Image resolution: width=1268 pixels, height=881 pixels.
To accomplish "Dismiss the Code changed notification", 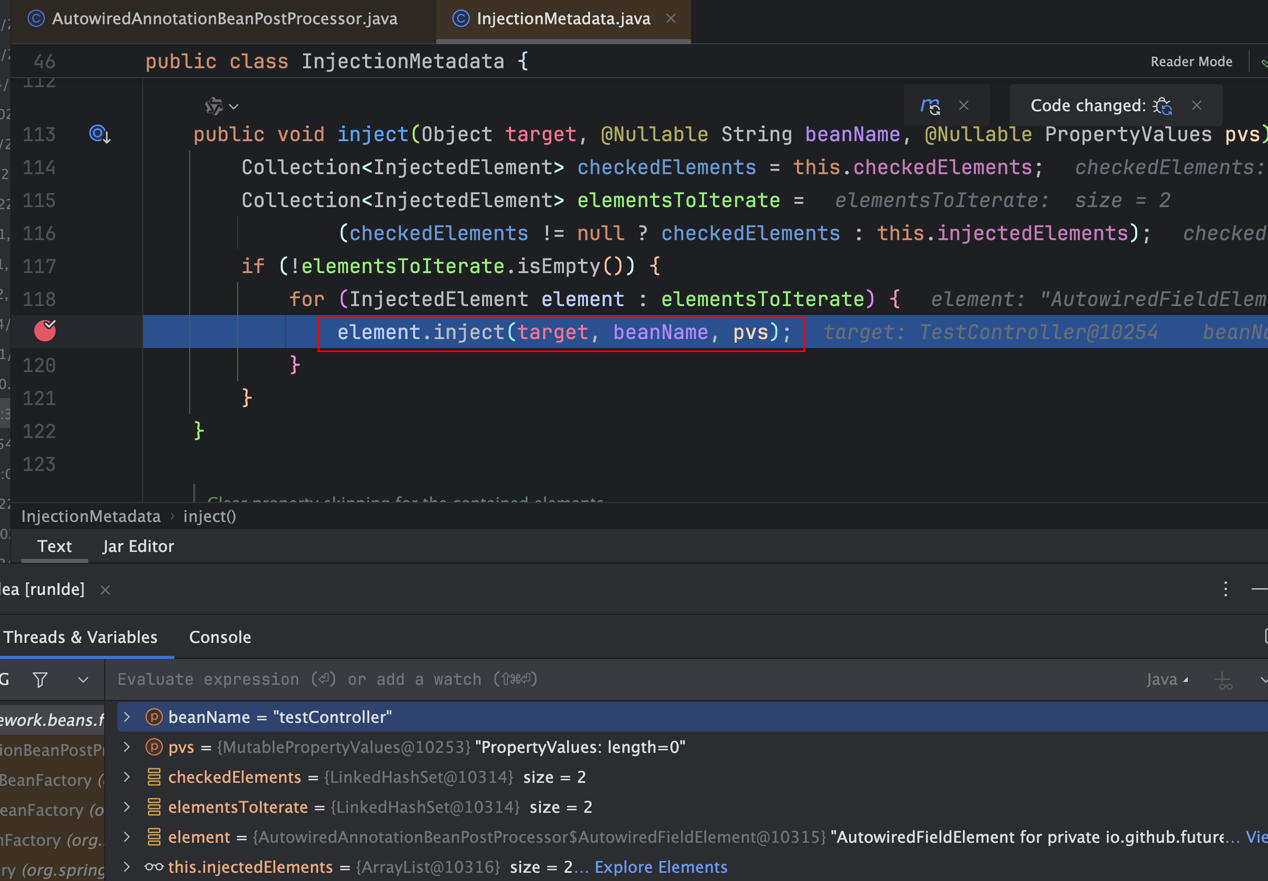I will (x=1197, y=105).
